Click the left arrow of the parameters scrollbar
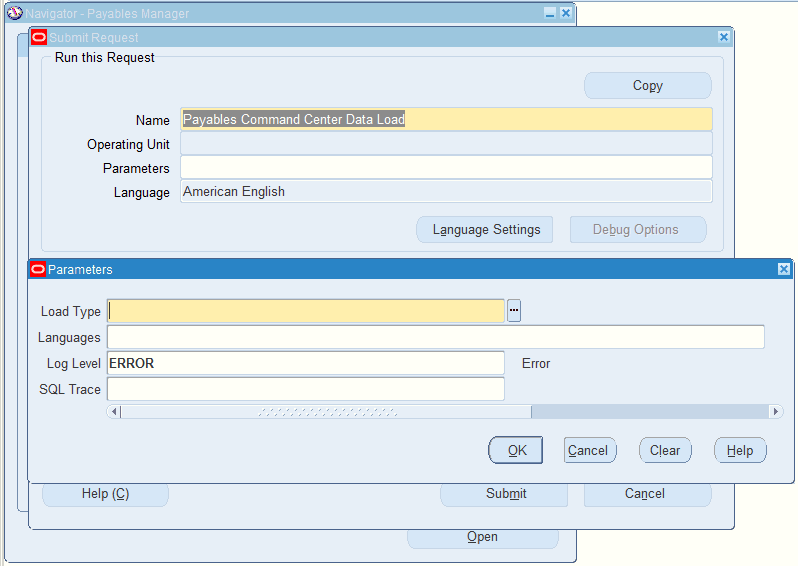Viewport: 798px width, 566px height. point(114,411)
